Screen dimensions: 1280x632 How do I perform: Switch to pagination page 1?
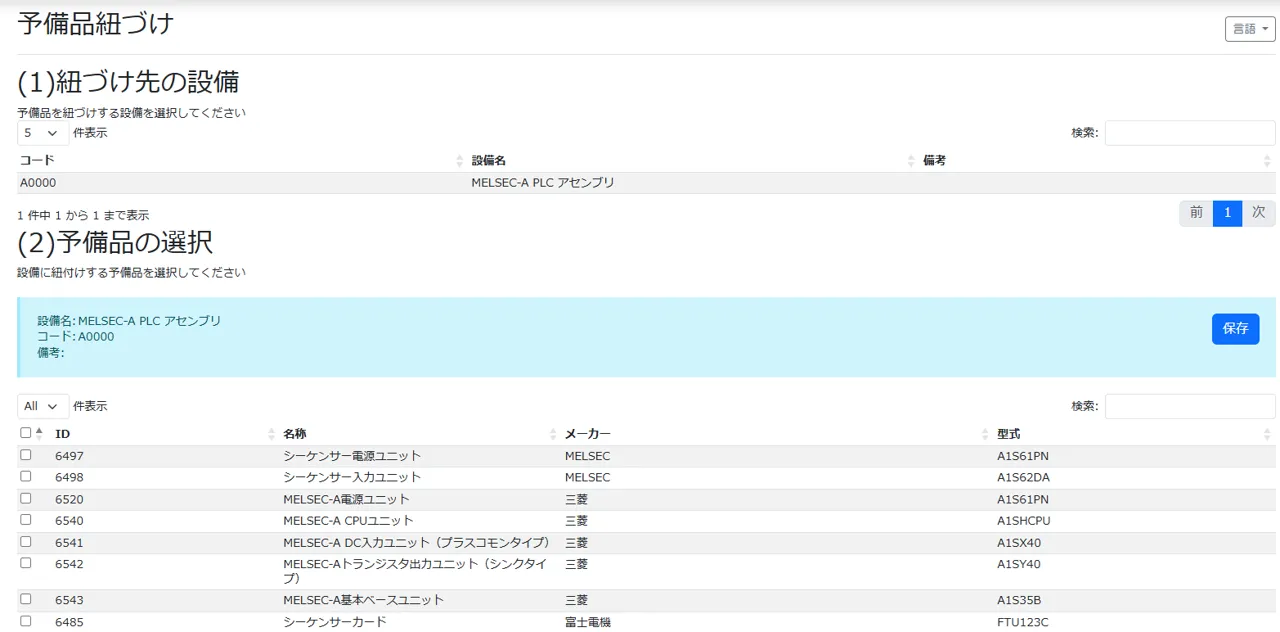1227,213
